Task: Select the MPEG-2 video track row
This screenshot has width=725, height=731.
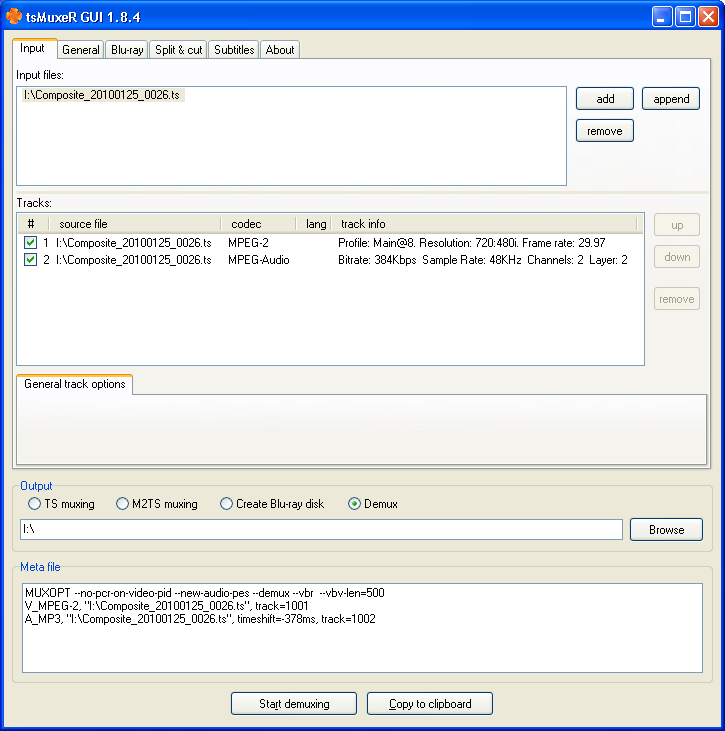Action: coord(330,242)
